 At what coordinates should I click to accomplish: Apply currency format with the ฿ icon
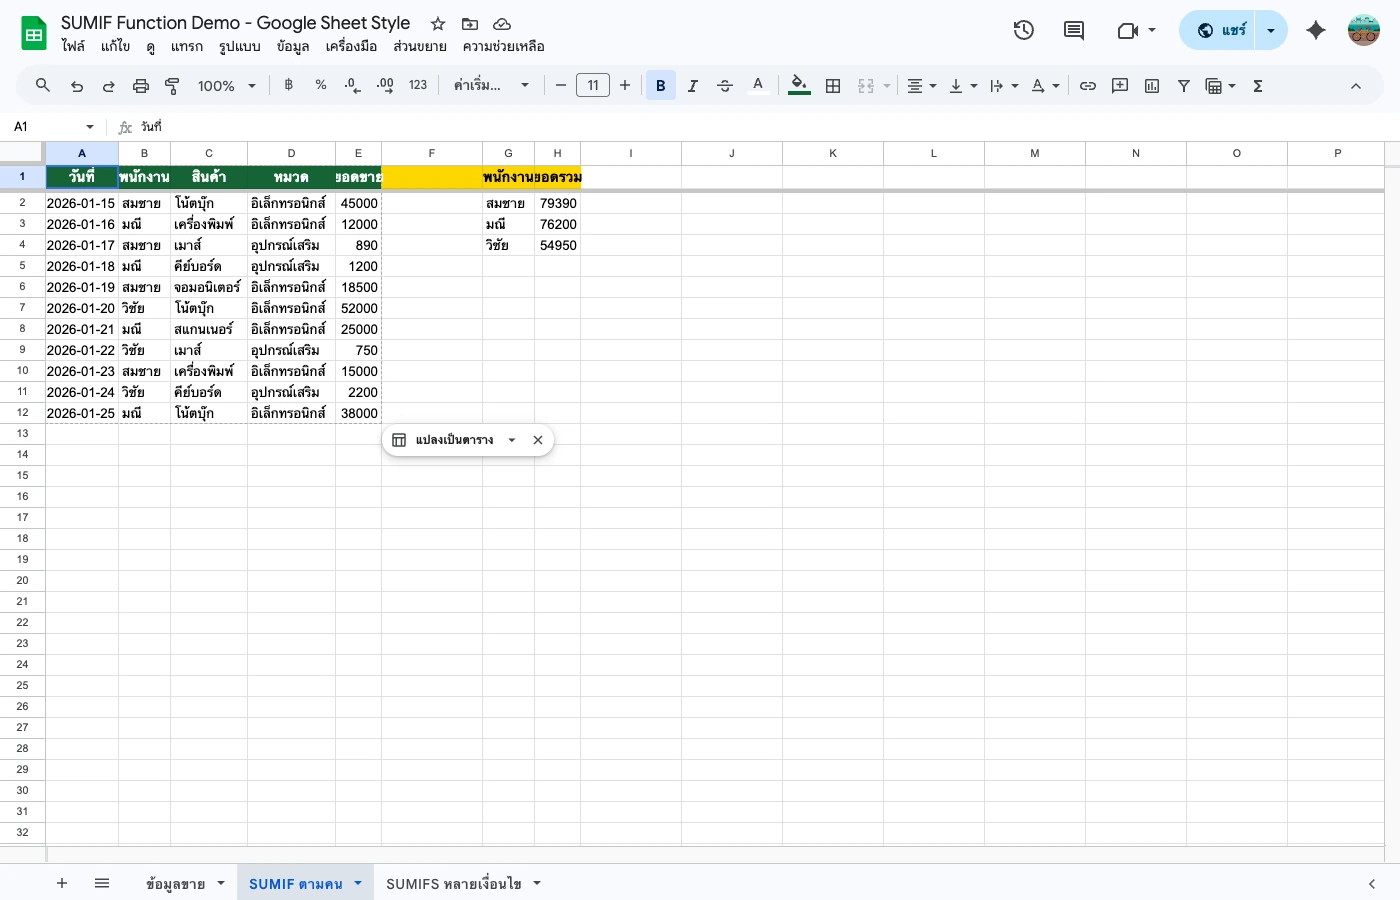[x=288, y=86]
